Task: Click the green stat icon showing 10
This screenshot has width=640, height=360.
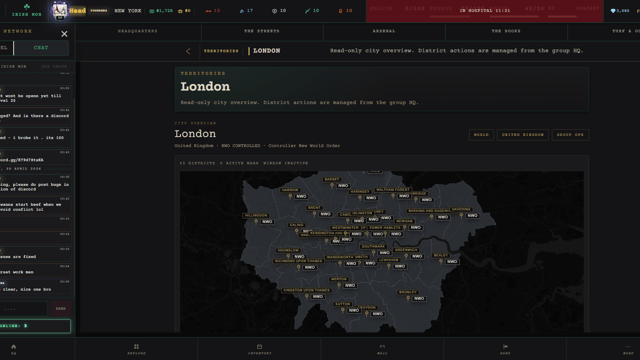Action: pyautogui.click(x=307, y=11)
